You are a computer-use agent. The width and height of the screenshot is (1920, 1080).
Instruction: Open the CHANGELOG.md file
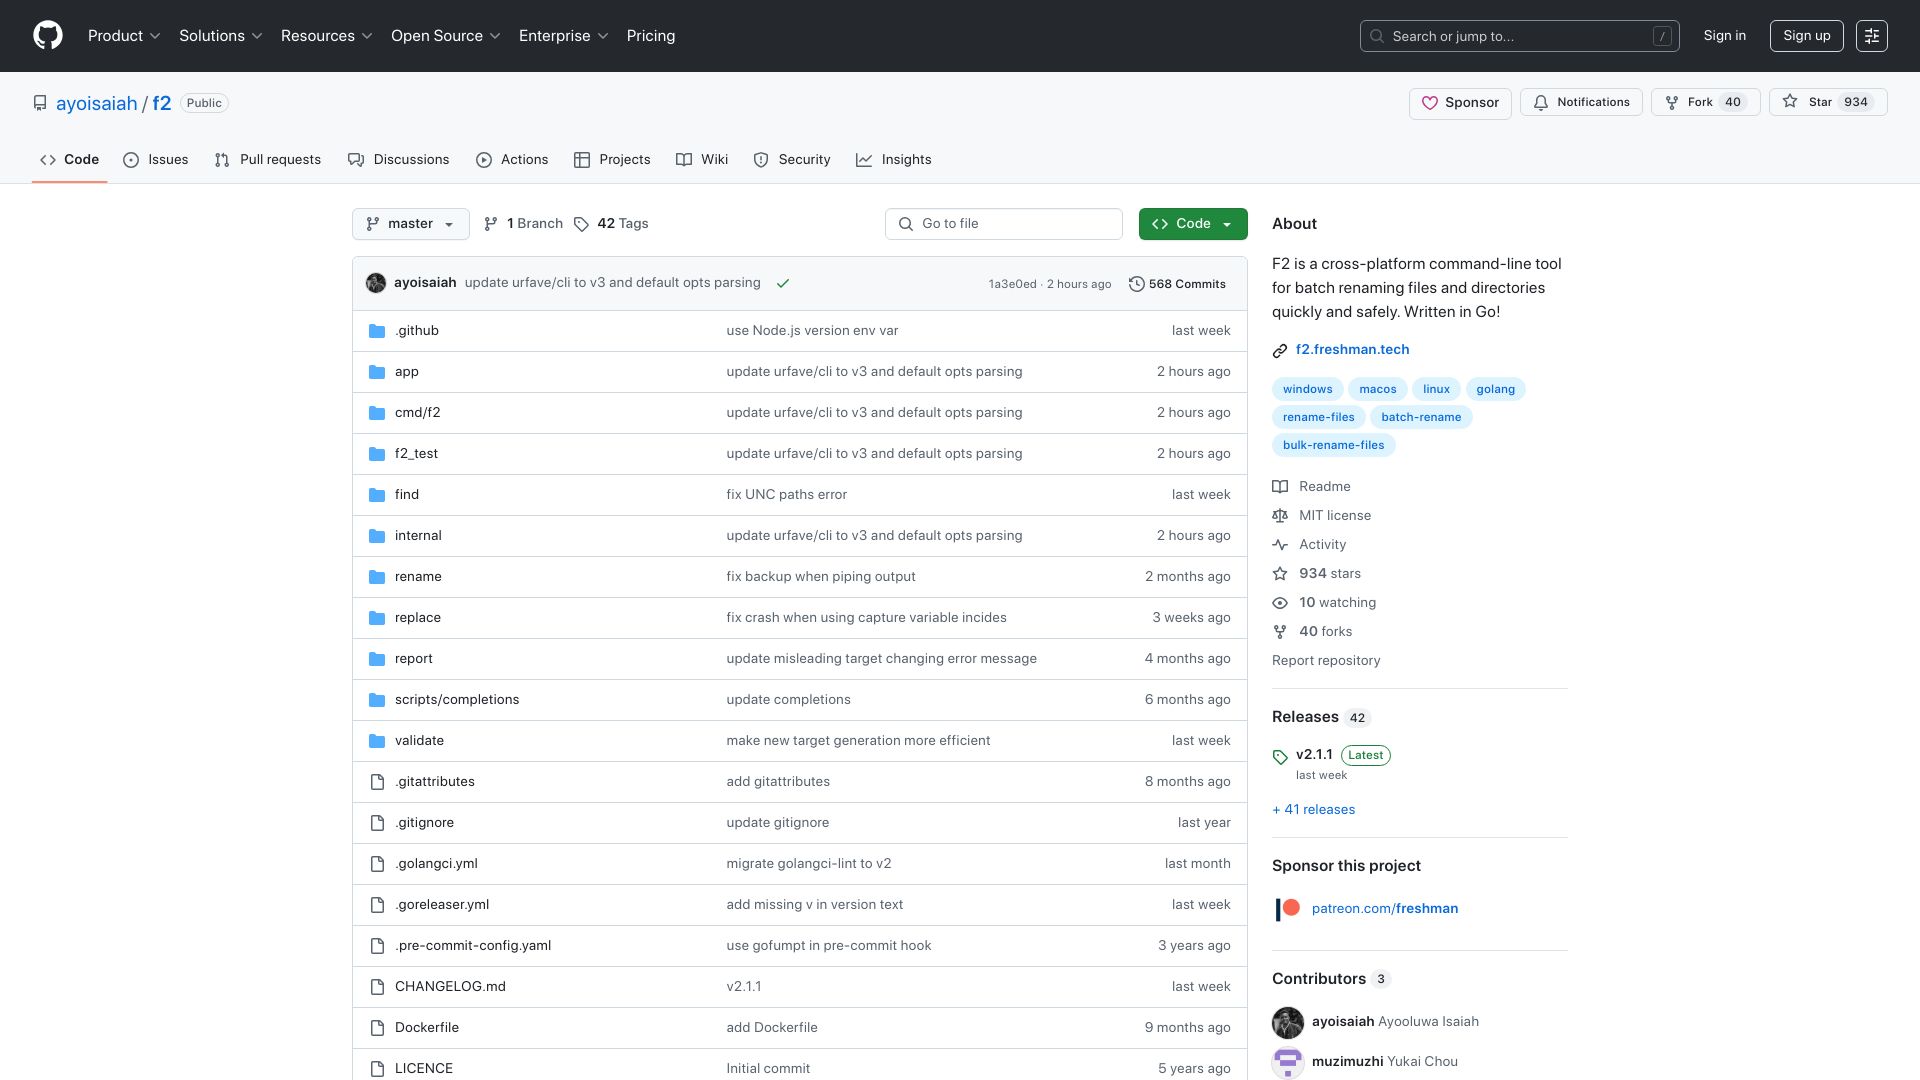pyautogui.click(x=450, y=987)
